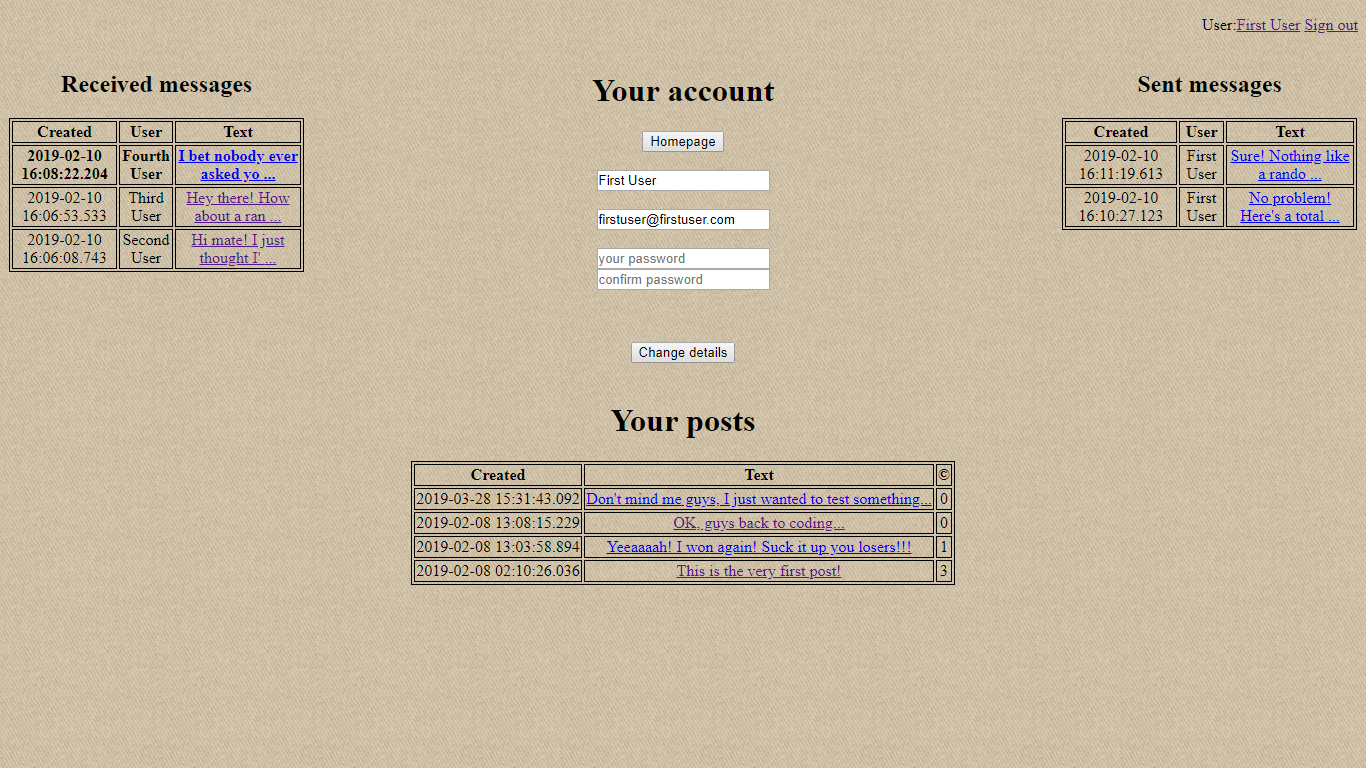Open message 'Hi mate! I just thought I' ...'
Screen dimensions: 1366x768
238,249
